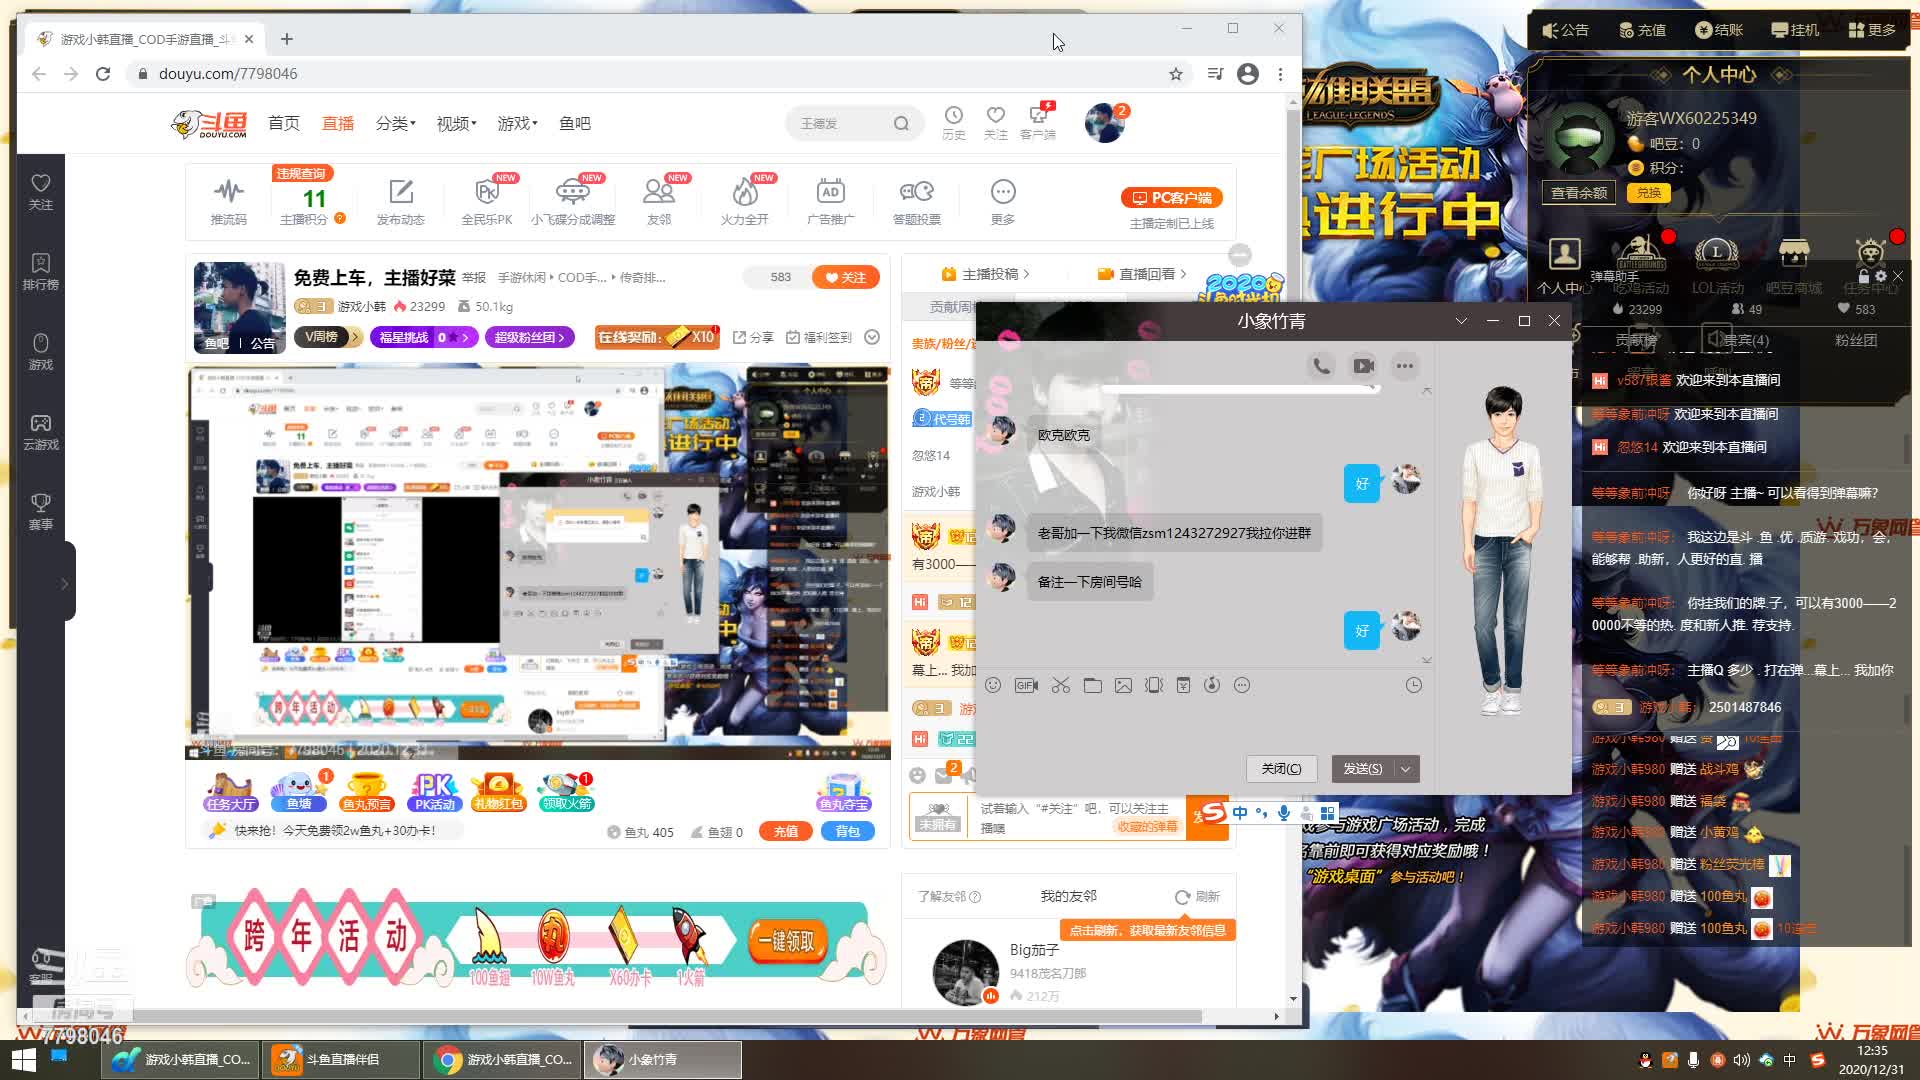Open 历史 history icon on Douyu header
The image size is (1920, 1080).
pos(954,123)
